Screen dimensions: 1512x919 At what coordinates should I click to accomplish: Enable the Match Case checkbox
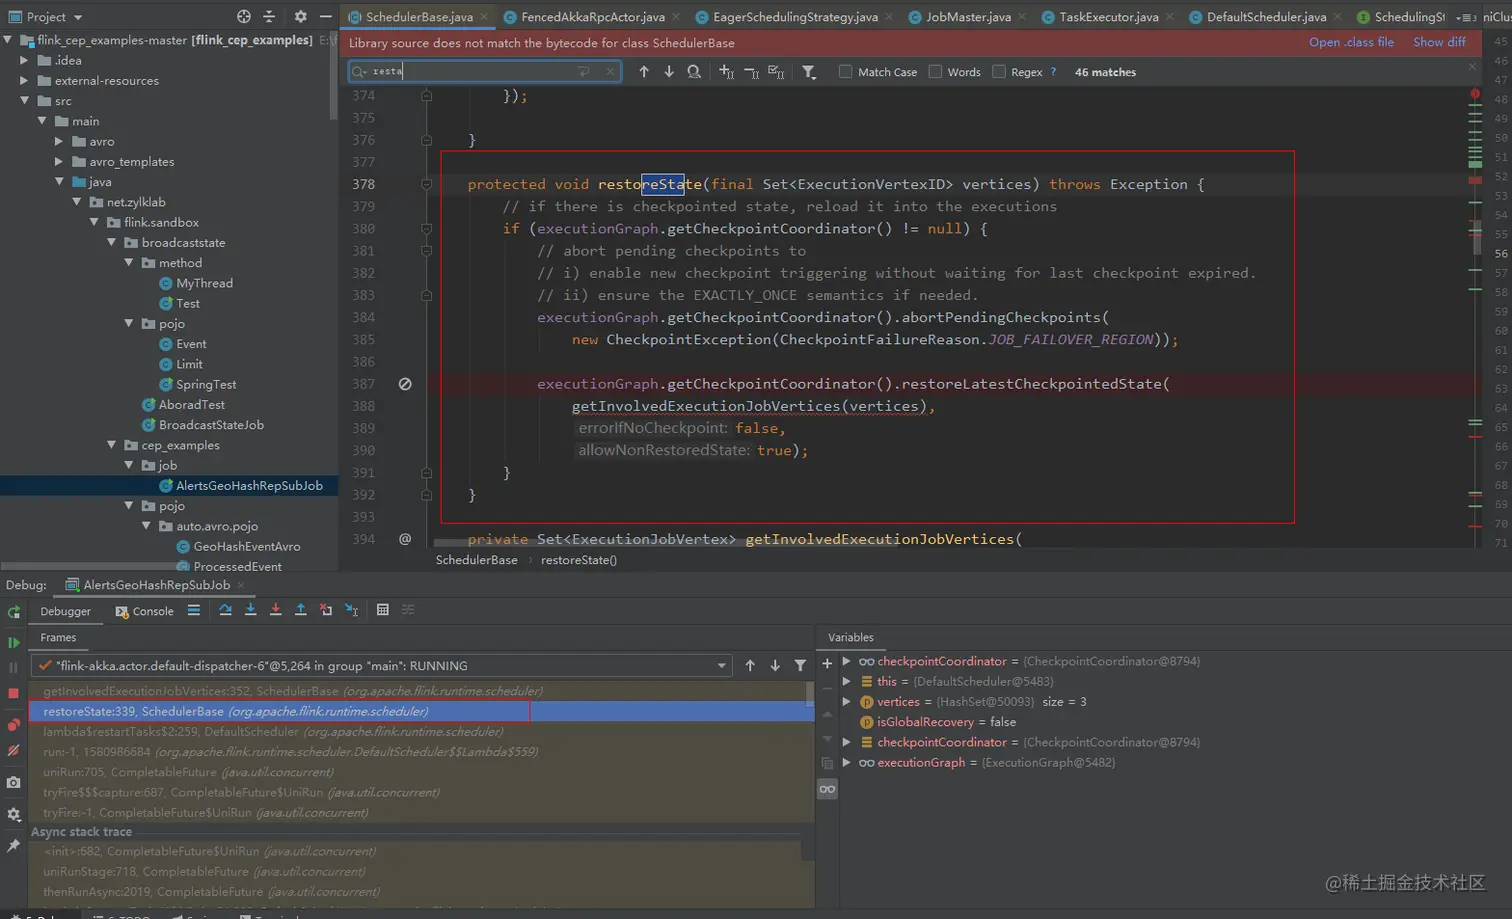tap(846, 72)
